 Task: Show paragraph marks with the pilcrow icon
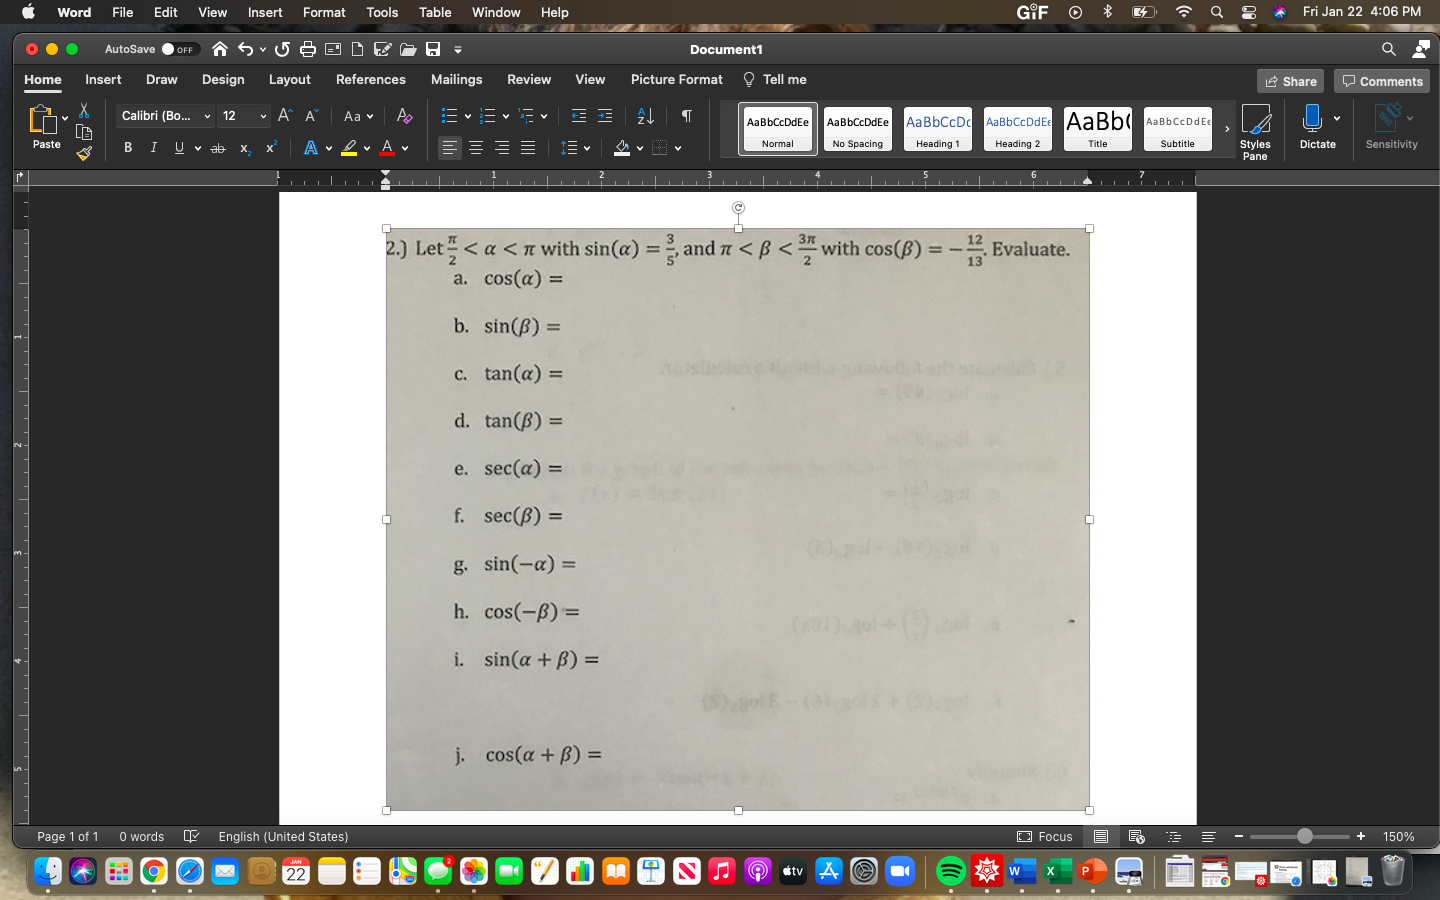[685, 116]
